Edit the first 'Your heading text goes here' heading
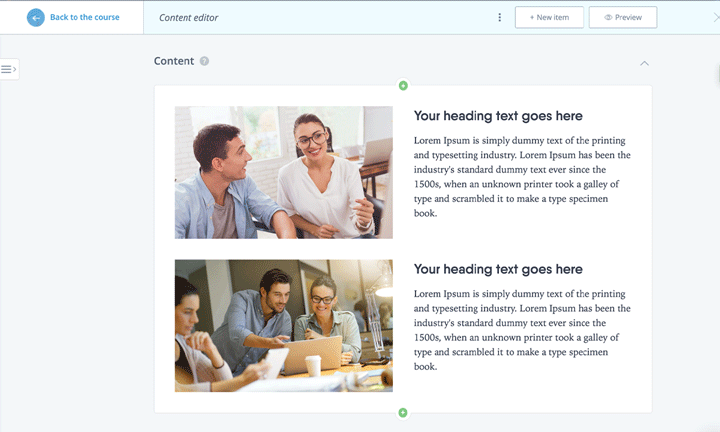720x432 pixels. coord(498,116)
